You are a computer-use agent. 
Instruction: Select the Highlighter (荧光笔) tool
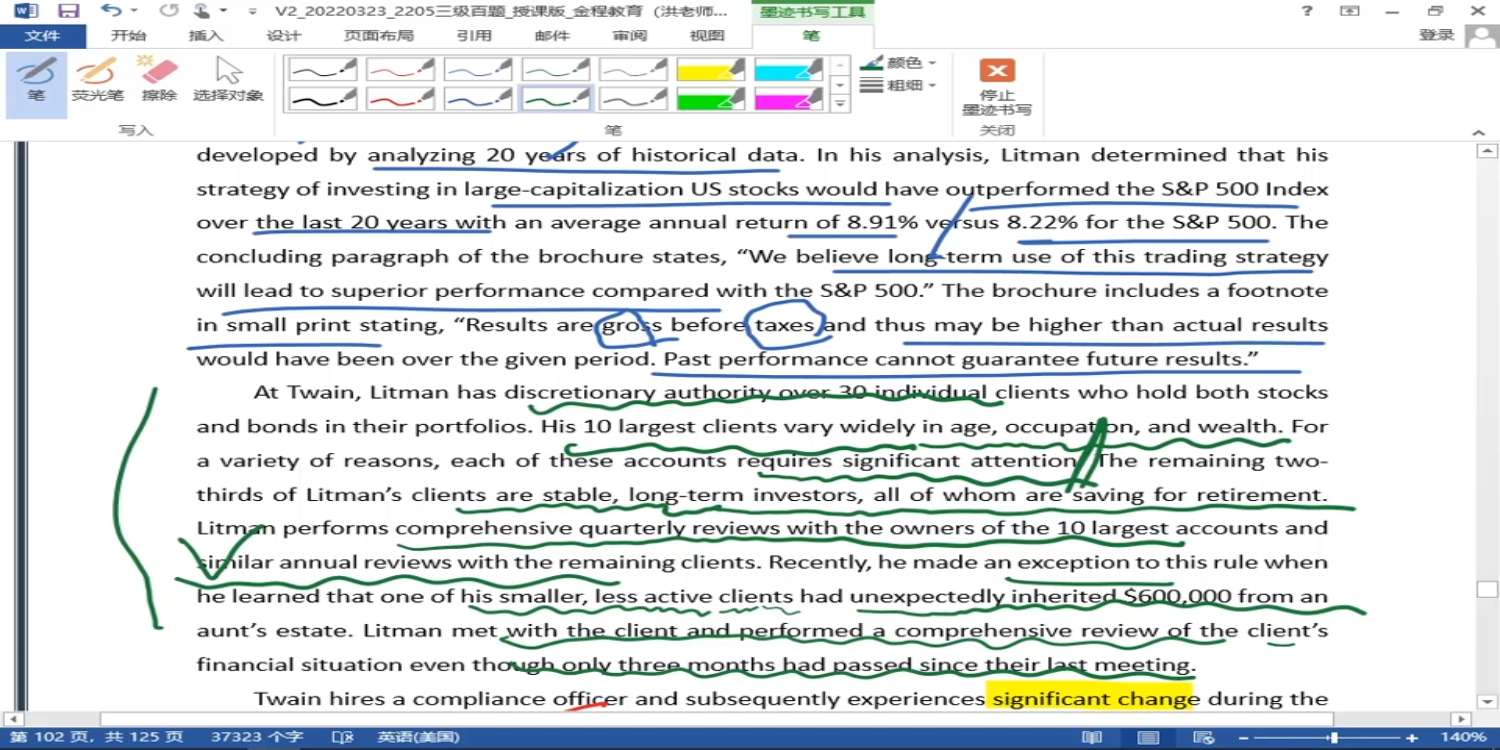coord(97,80)
